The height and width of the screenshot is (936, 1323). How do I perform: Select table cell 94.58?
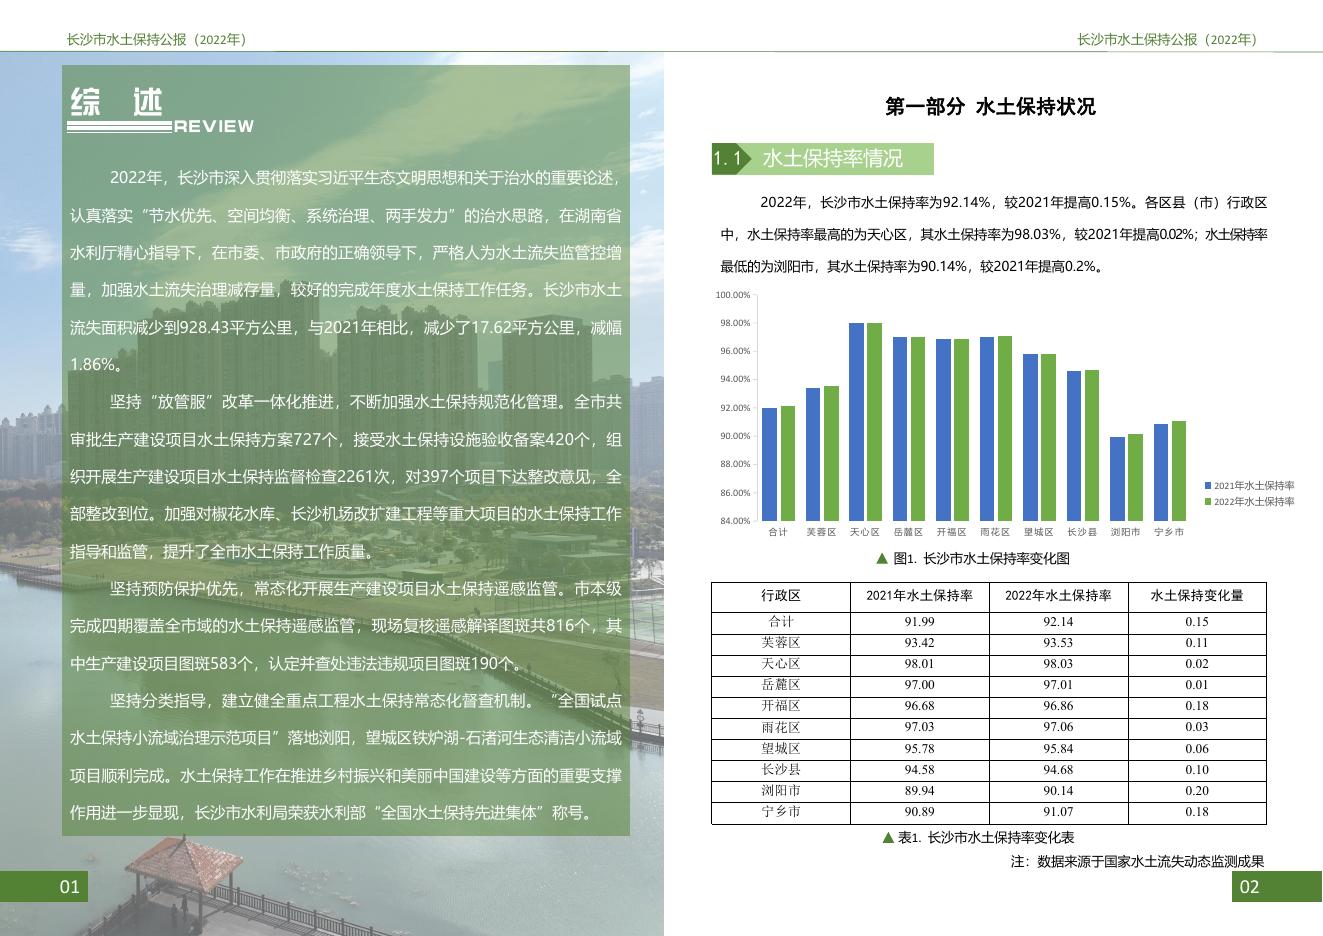920,770
